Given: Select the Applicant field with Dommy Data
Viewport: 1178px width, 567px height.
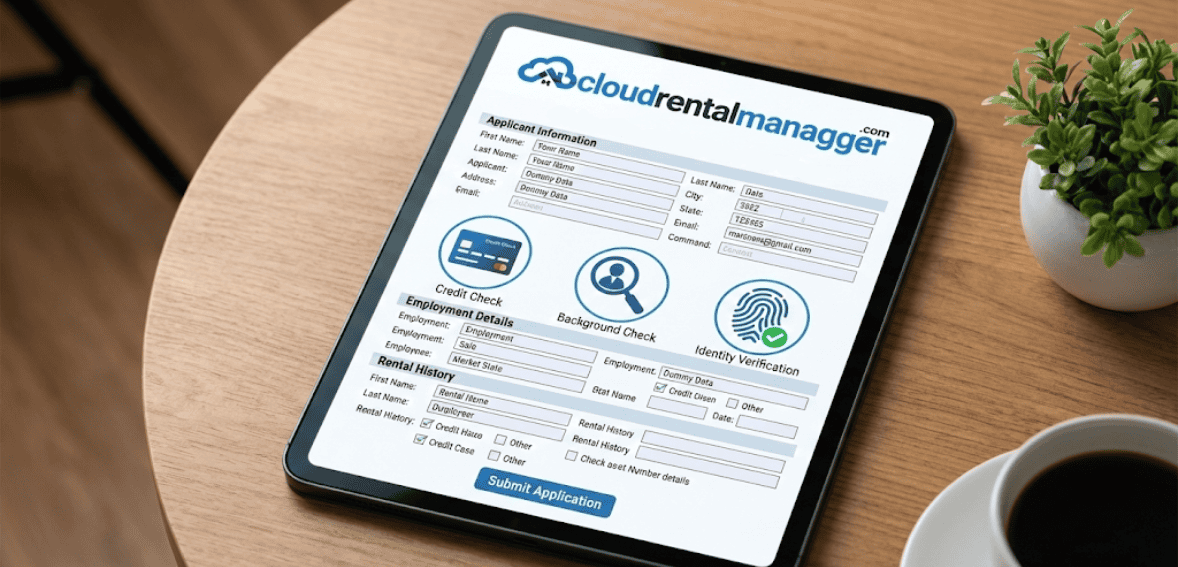Looking at the screenshot, I should pos(598,188).
